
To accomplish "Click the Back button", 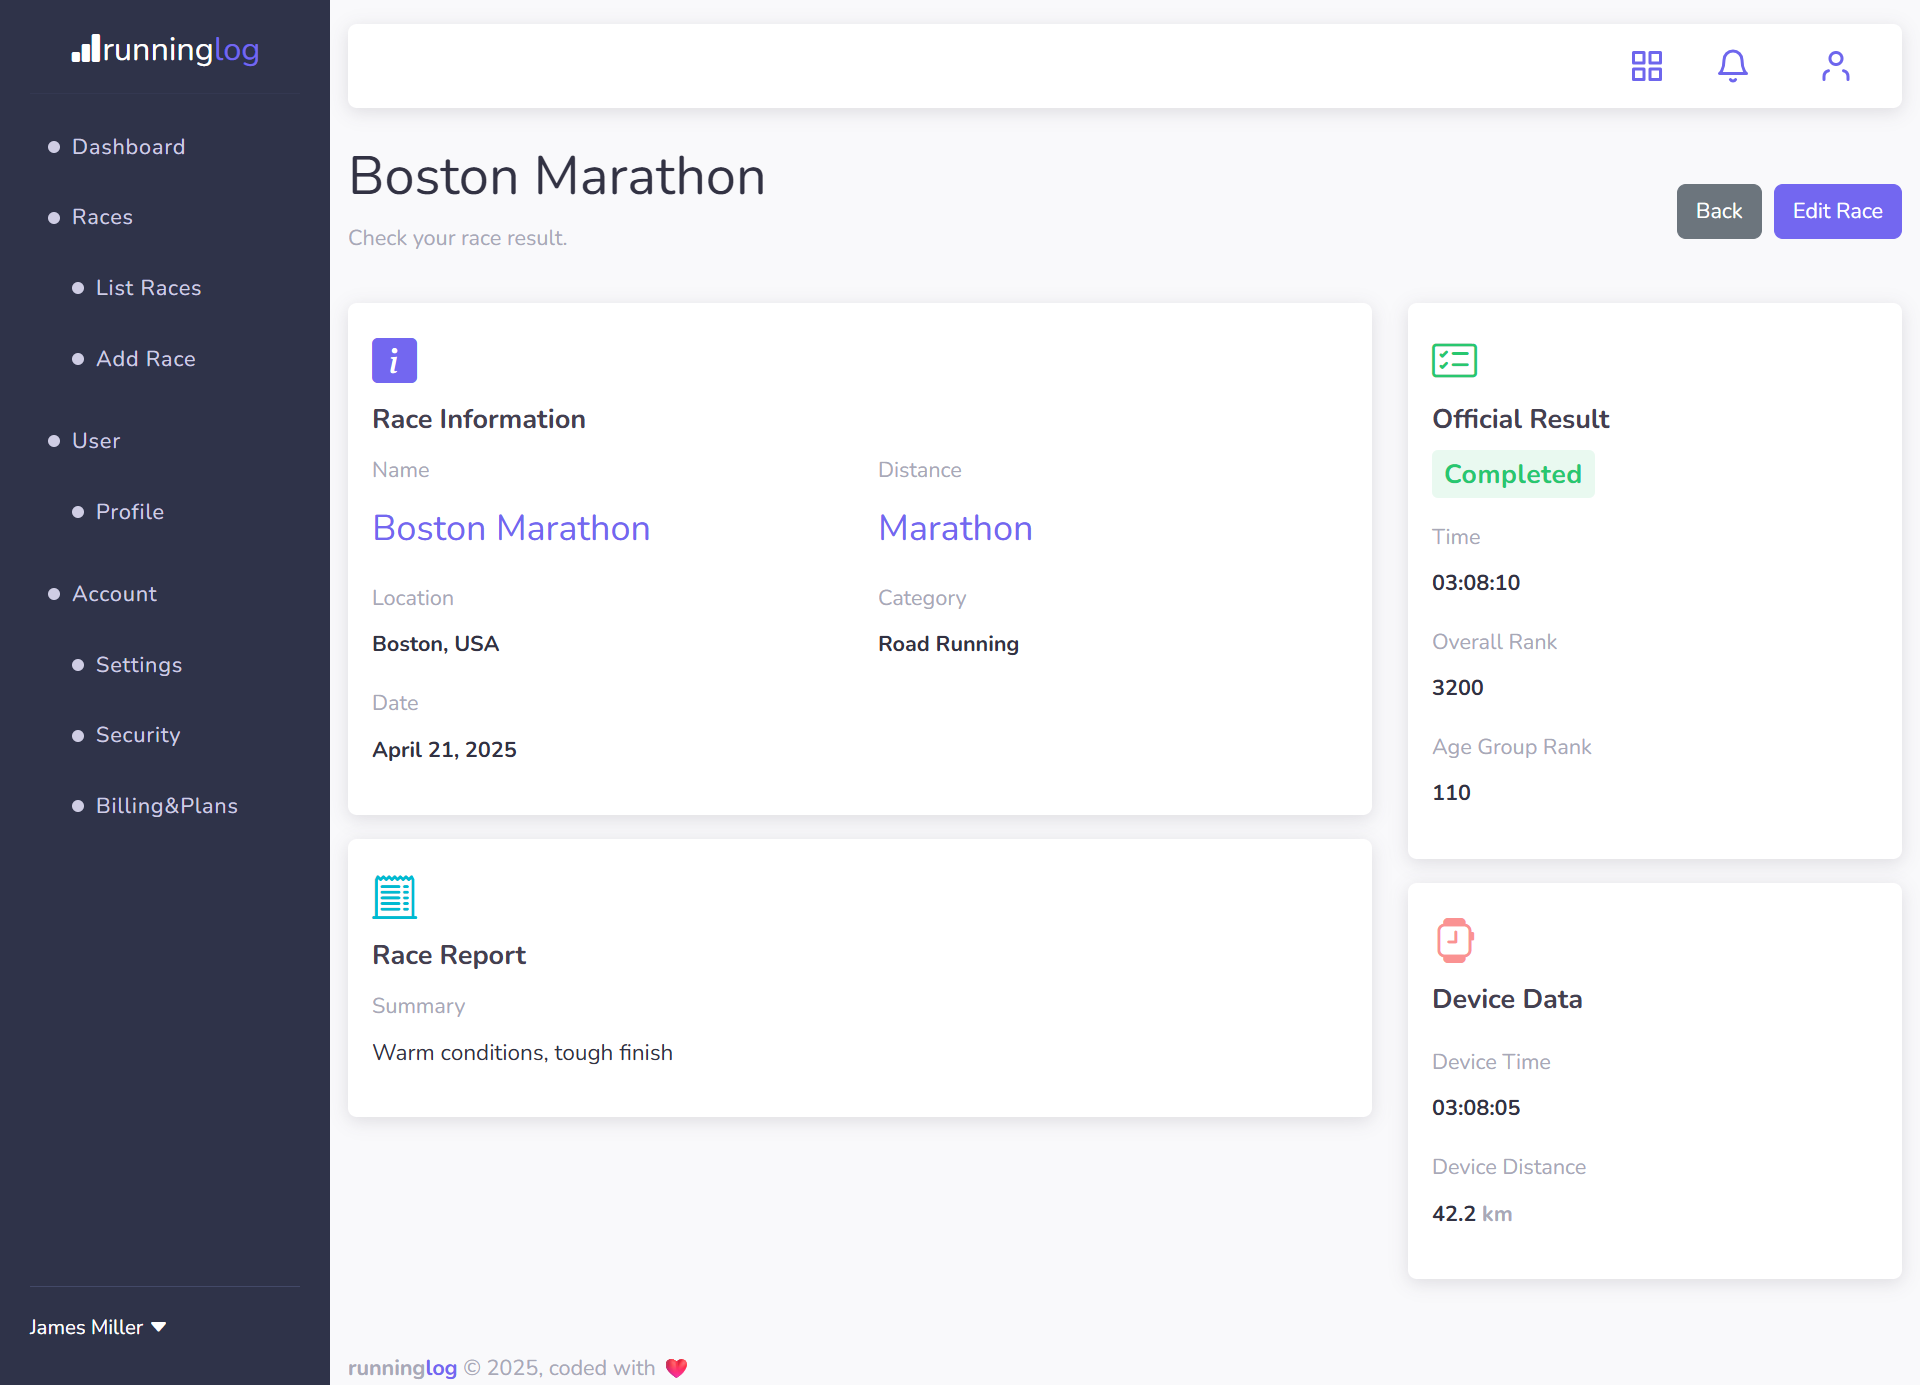I will coord(1718,211).
